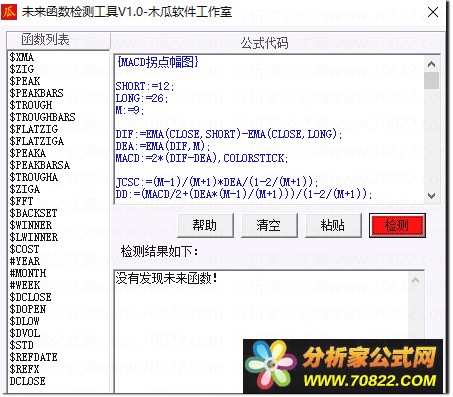453x397 pixels.
Task: Select $TROUGH in the function list
Action: tap(31, 105)
